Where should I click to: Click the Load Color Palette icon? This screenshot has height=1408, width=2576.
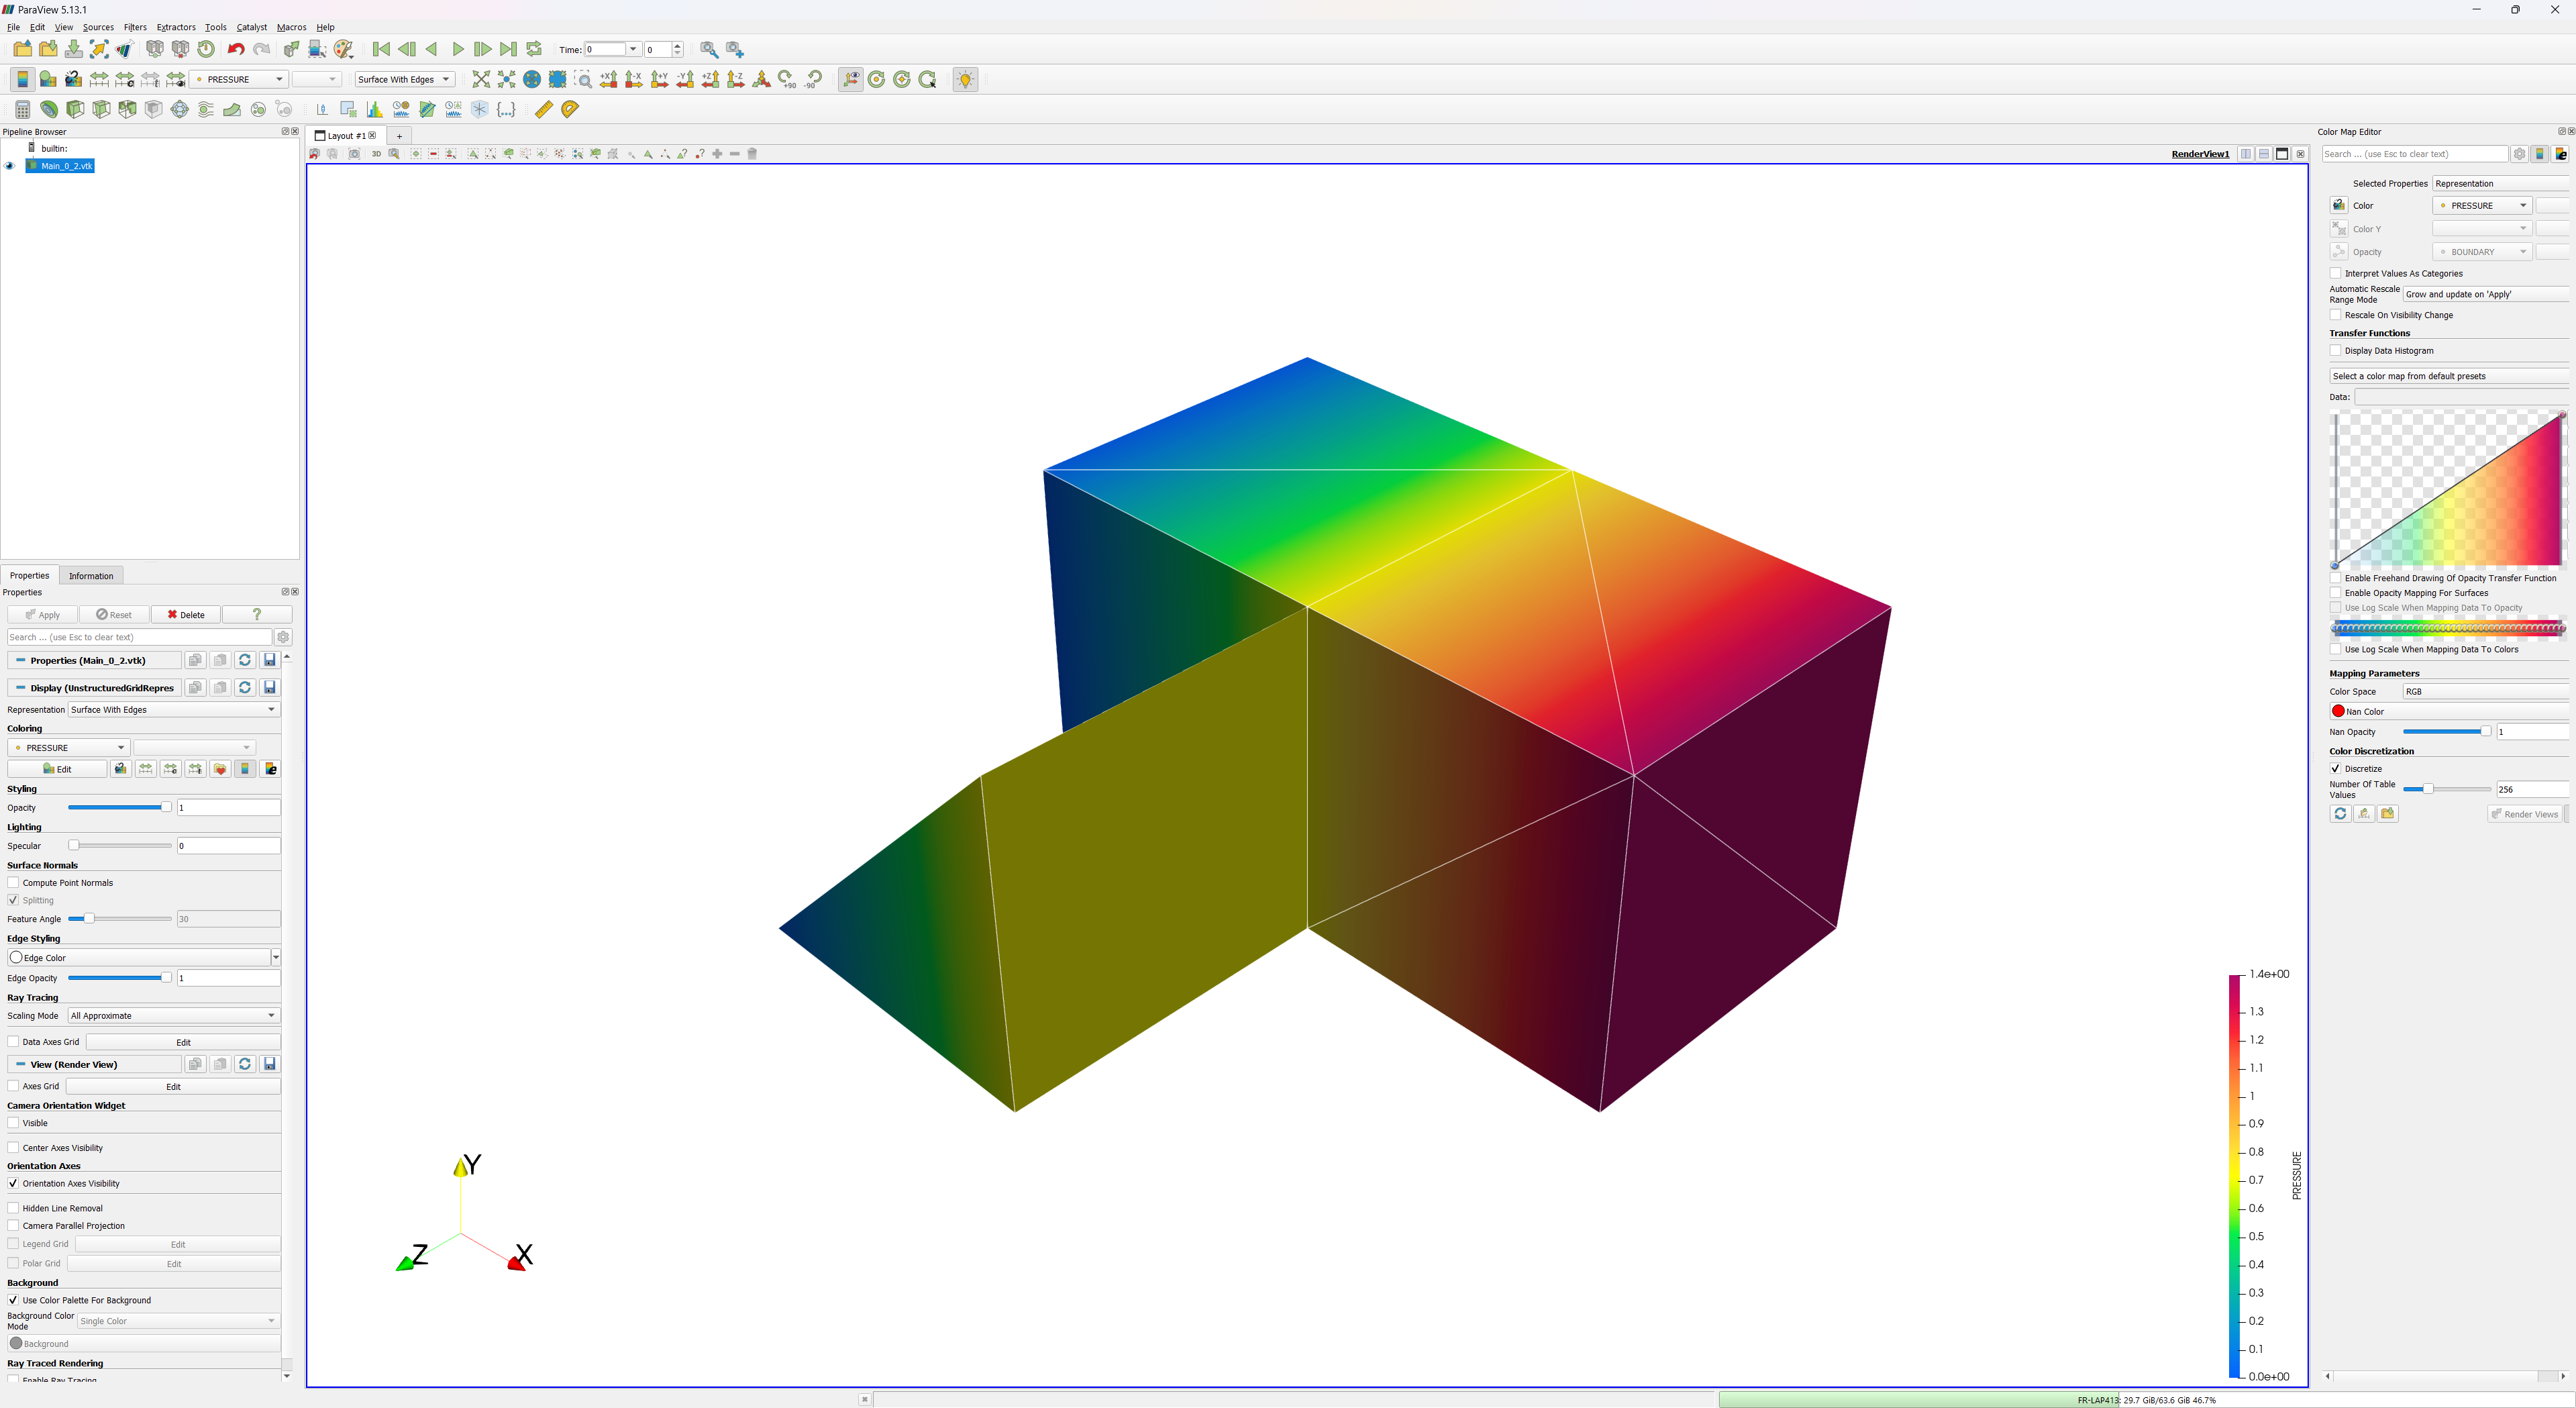[x=344, y=49]
